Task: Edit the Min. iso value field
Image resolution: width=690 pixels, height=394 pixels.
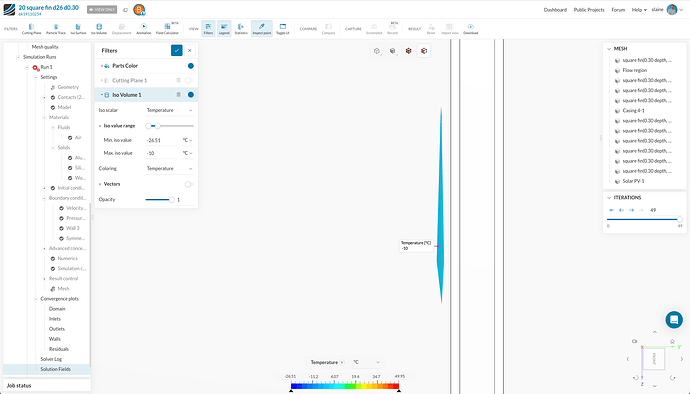Action: click(162, 140)
